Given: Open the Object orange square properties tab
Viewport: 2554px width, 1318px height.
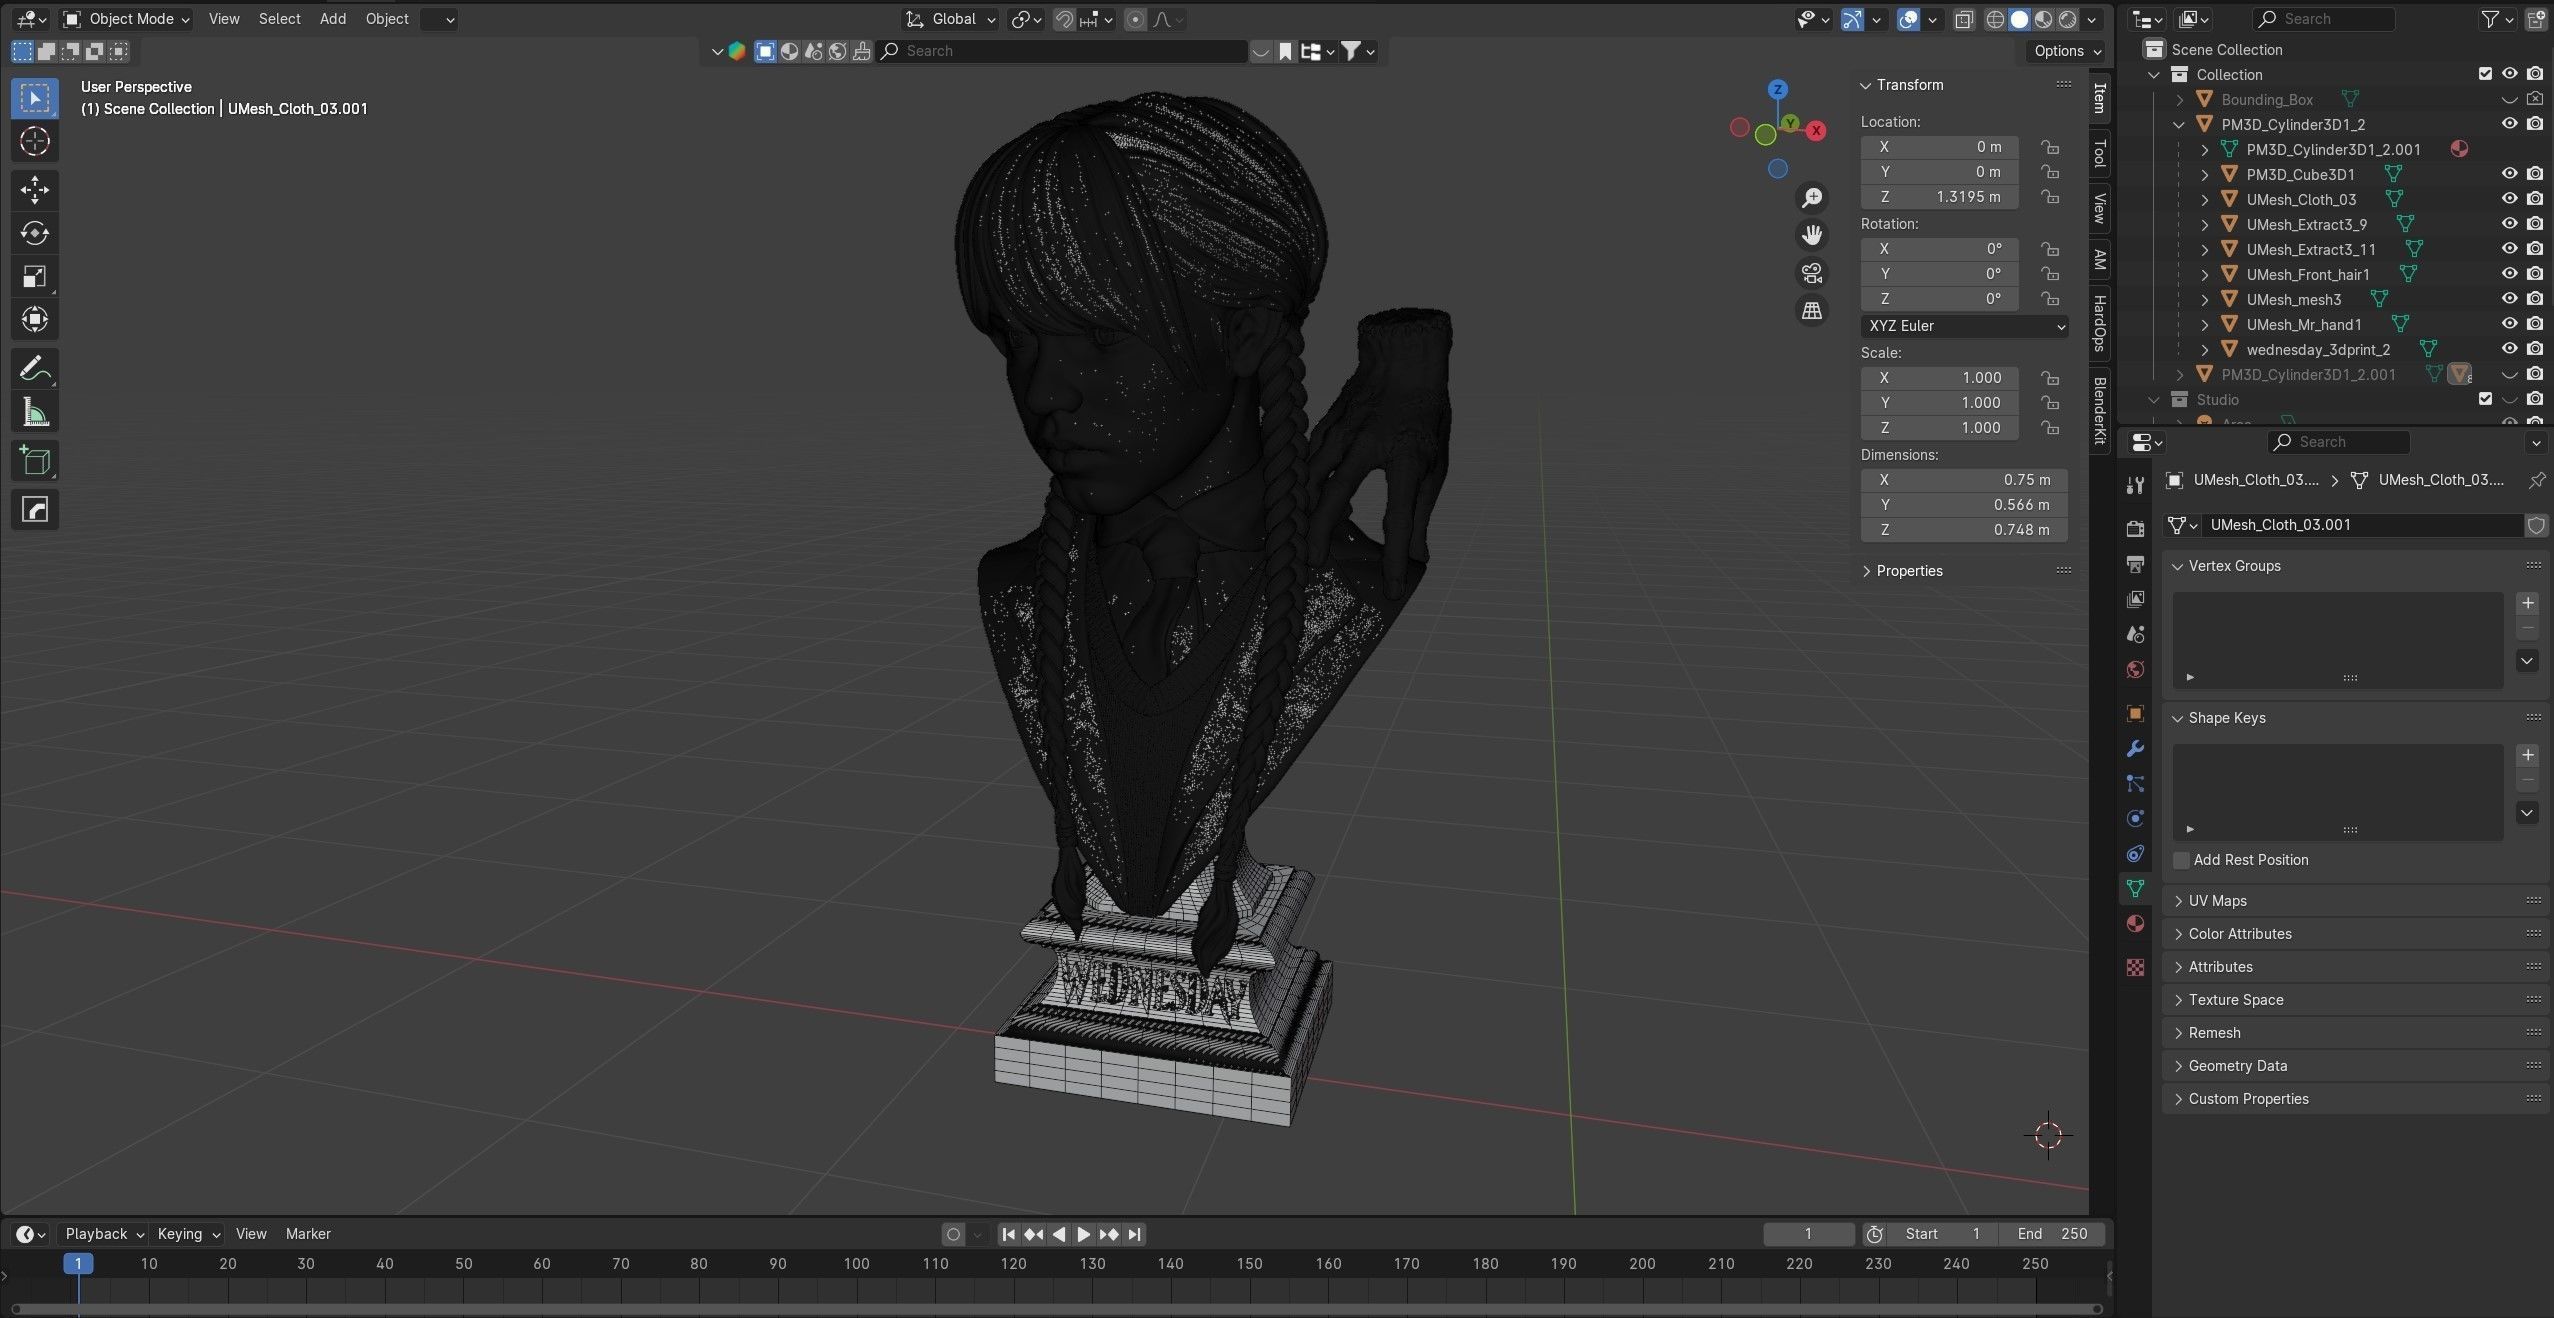Looking at the screenshot, I should pos(2135,713).
